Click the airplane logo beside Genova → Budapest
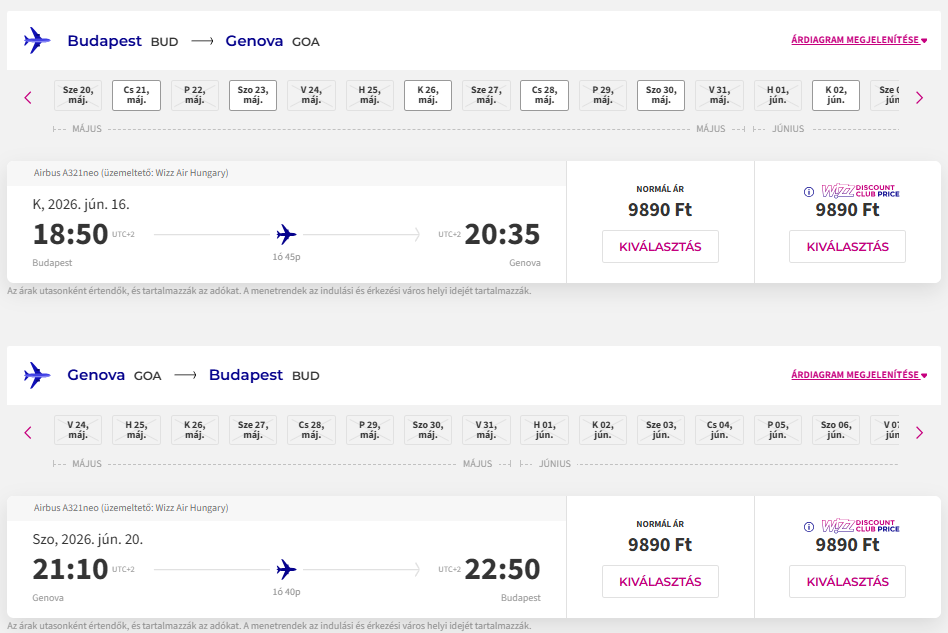This screenshot has width=948, height=633. click(37, 375)
